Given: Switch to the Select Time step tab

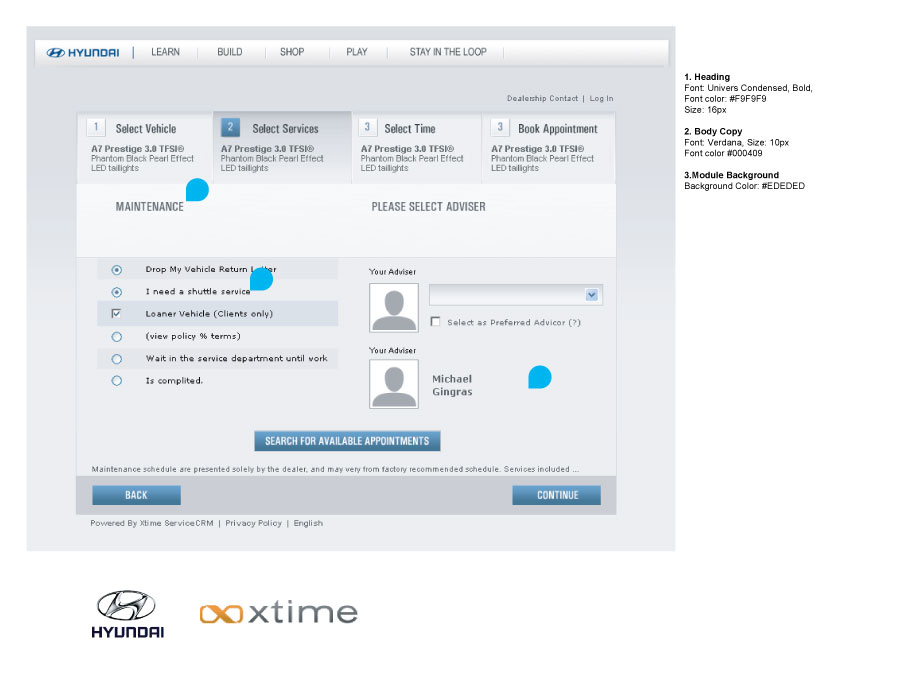Looking at the screenshot, I should 410,129.
